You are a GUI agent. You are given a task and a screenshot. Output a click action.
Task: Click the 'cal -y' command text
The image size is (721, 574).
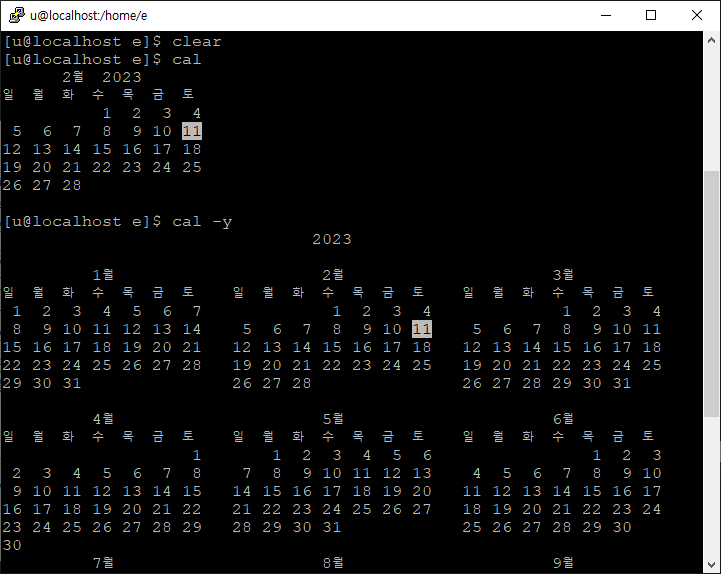(202, 222)
